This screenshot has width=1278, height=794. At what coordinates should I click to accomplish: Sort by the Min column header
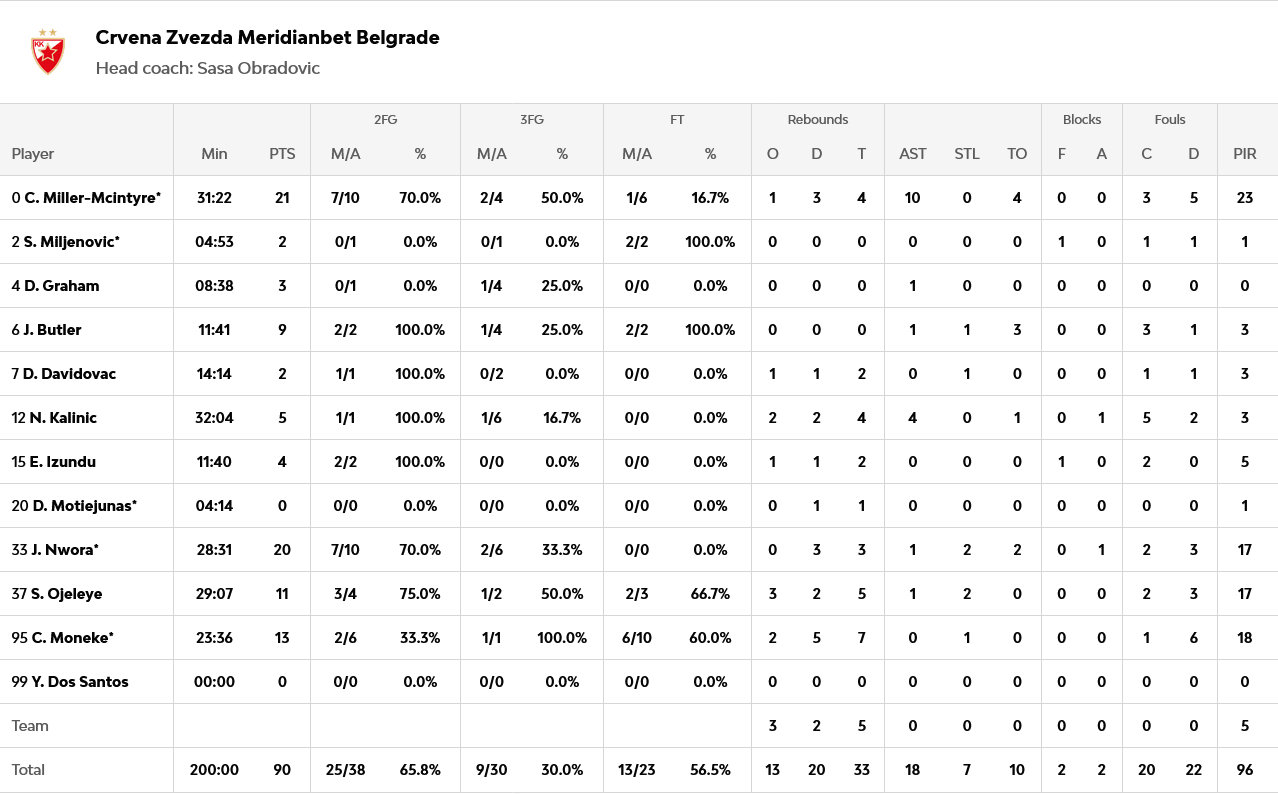coord(214,154)
